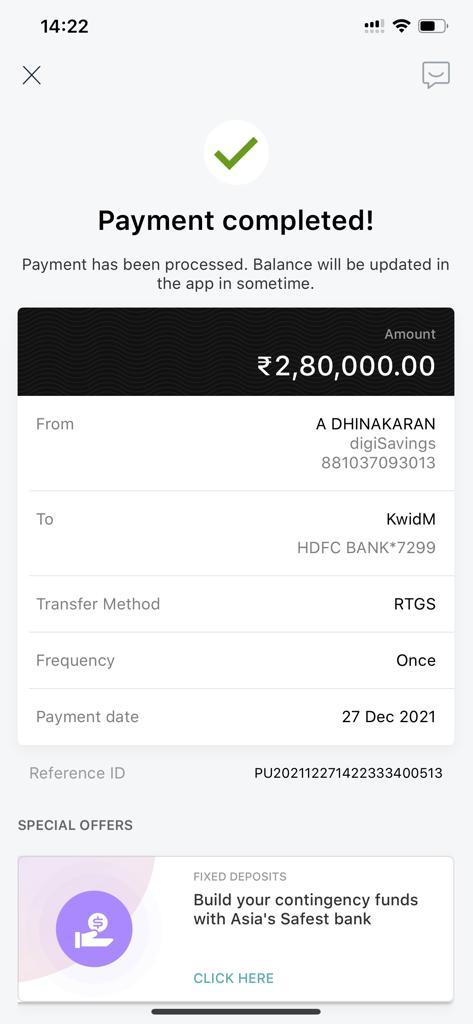Click the CLICK HERE offer link
473x1024 pixels.
pos(233,978)
